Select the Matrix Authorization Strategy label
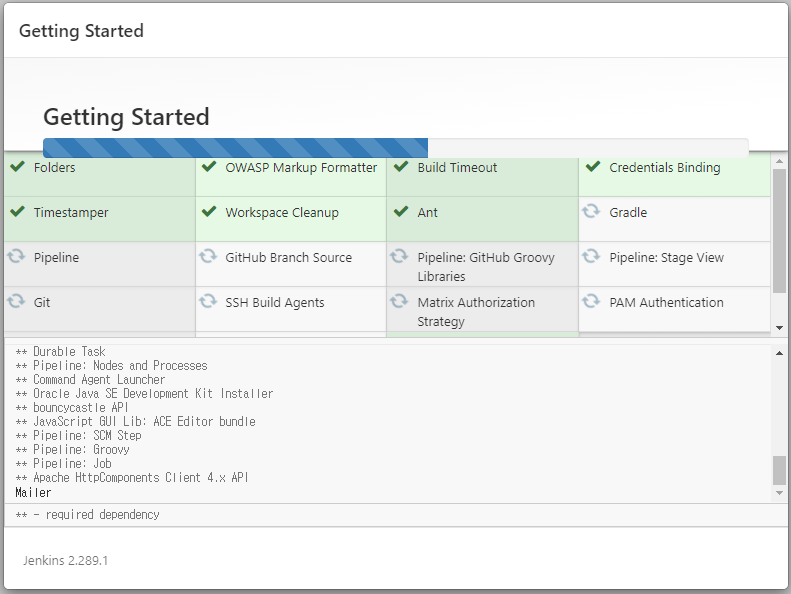The height and width of the screenshot is (594, 791). (x=476, y=312)
